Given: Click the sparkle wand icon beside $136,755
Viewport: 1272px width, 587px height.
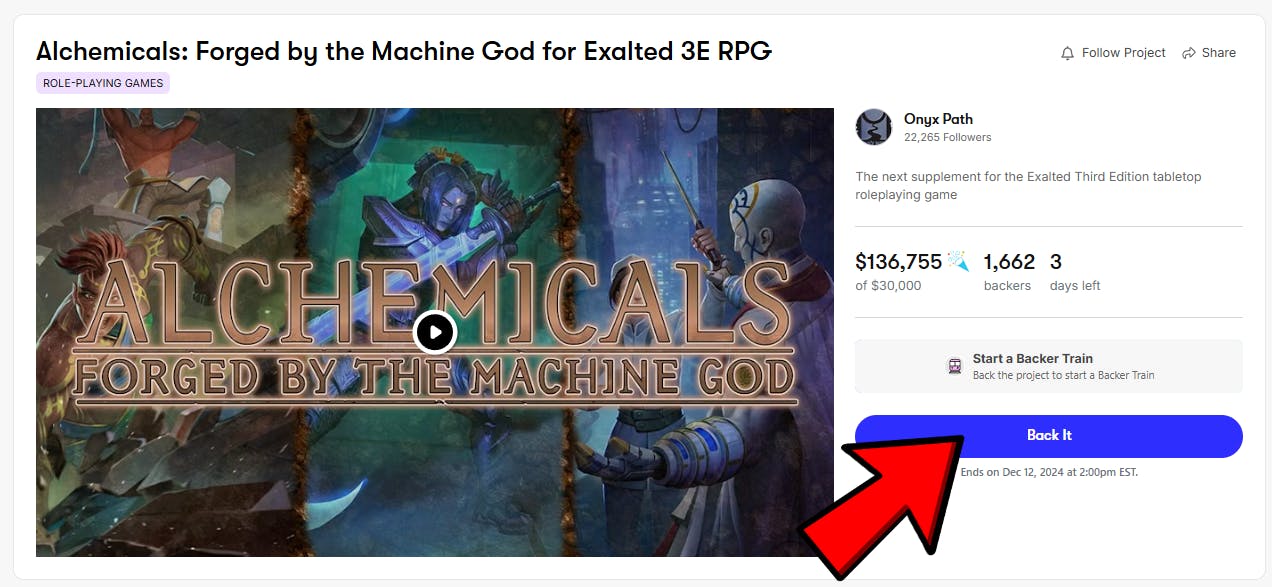Looking at the screenshot, I should [958, 262].
